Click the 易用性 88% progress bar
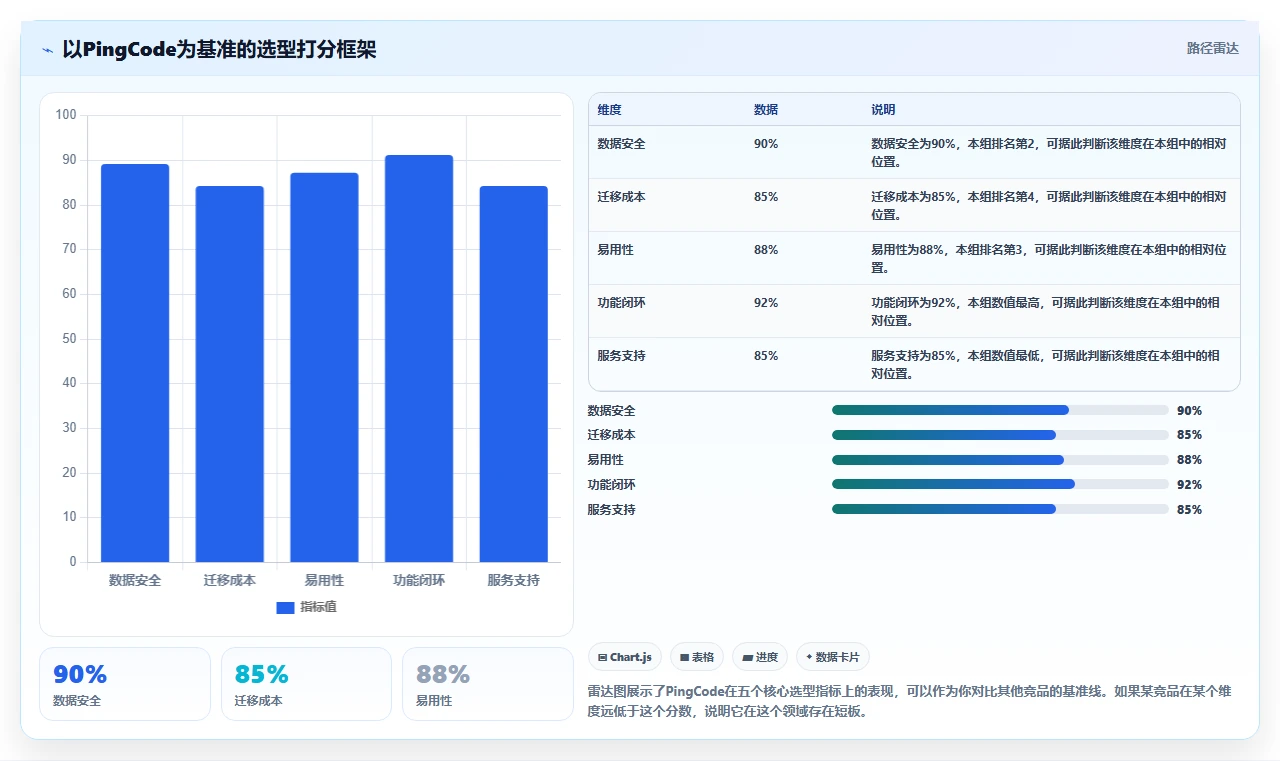 [x=1000, y=460]
